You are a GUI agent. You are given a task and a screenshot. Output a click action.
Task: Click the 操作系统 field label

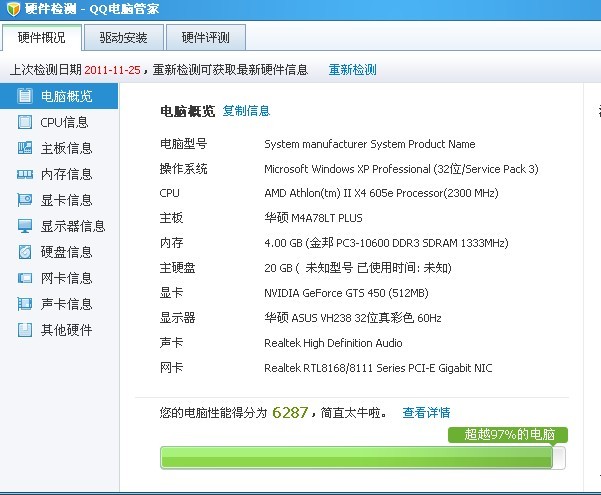pyautogui.click(x=184, y=169)
